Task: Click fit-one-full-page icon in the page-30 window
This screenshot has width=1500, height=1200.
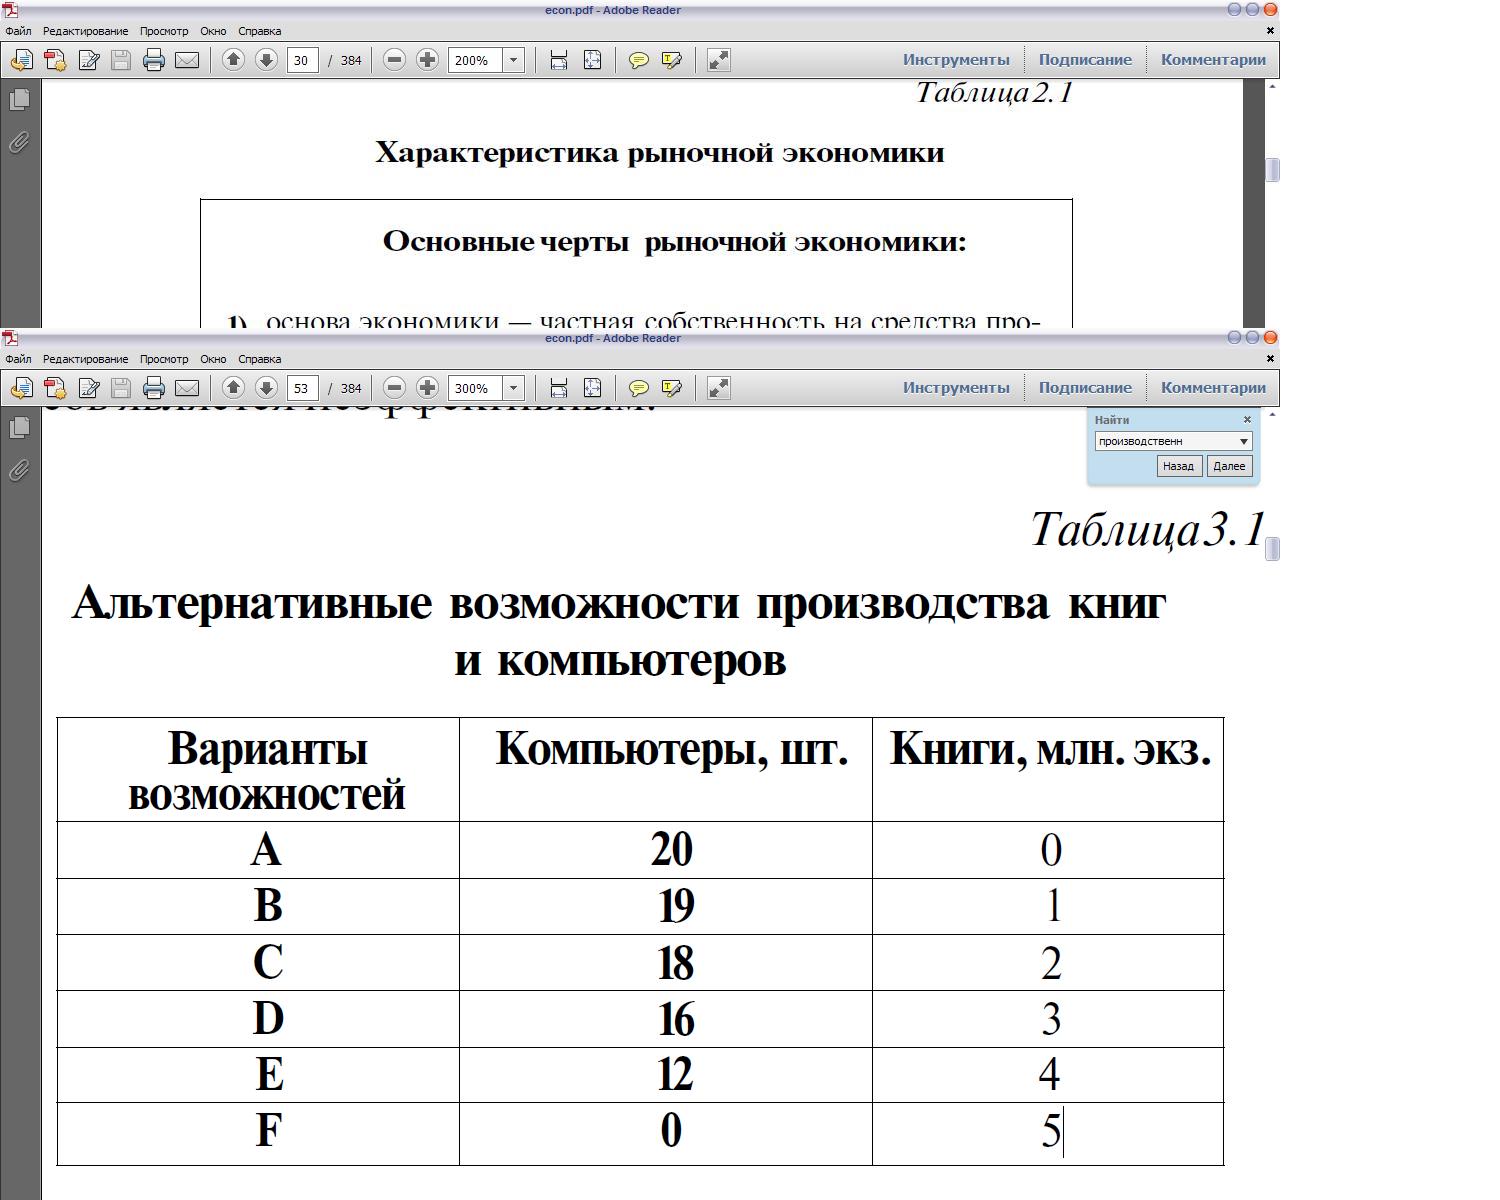Action: pos(592,60)
